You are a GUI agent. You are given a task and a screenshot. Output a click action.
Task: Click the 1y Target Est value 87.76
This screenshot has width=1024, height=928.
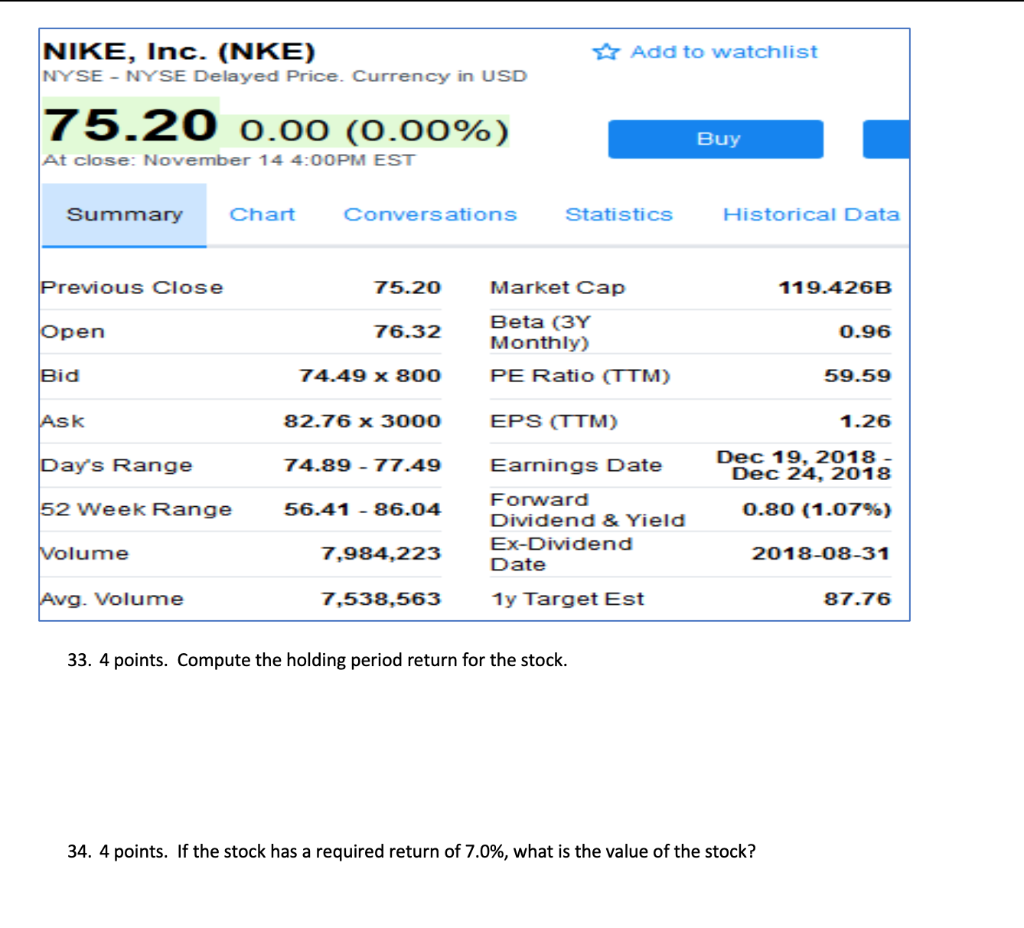[857, 599]
